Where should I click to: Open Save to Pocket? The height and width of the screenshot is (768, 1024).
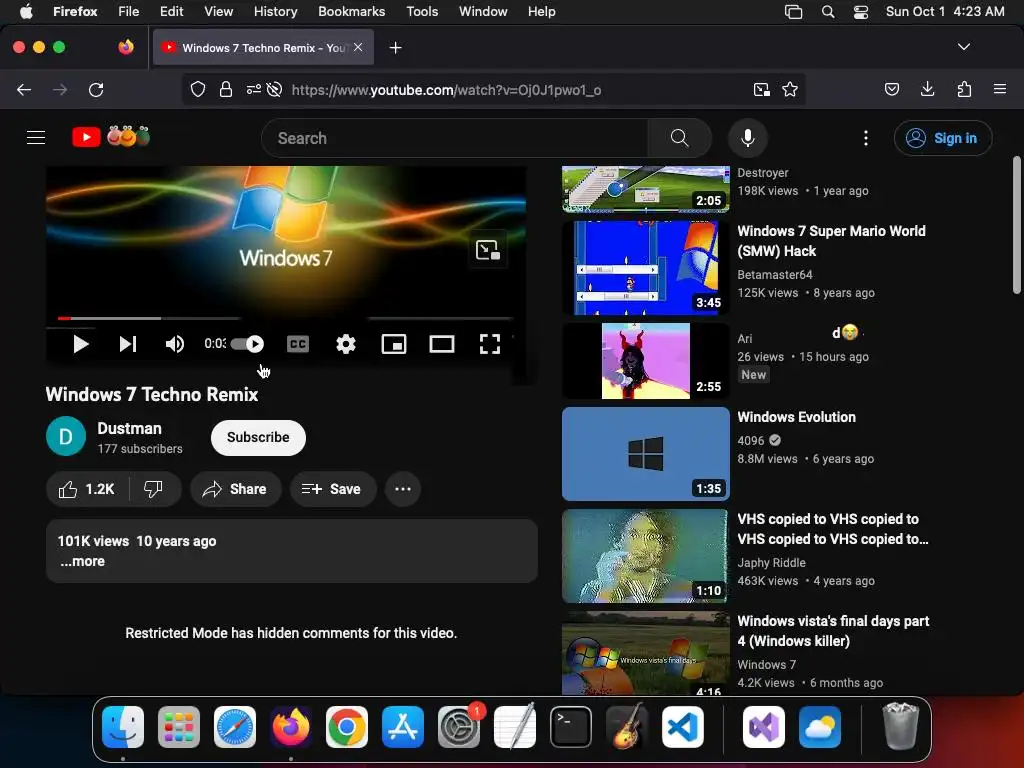[x=891, y=89]
